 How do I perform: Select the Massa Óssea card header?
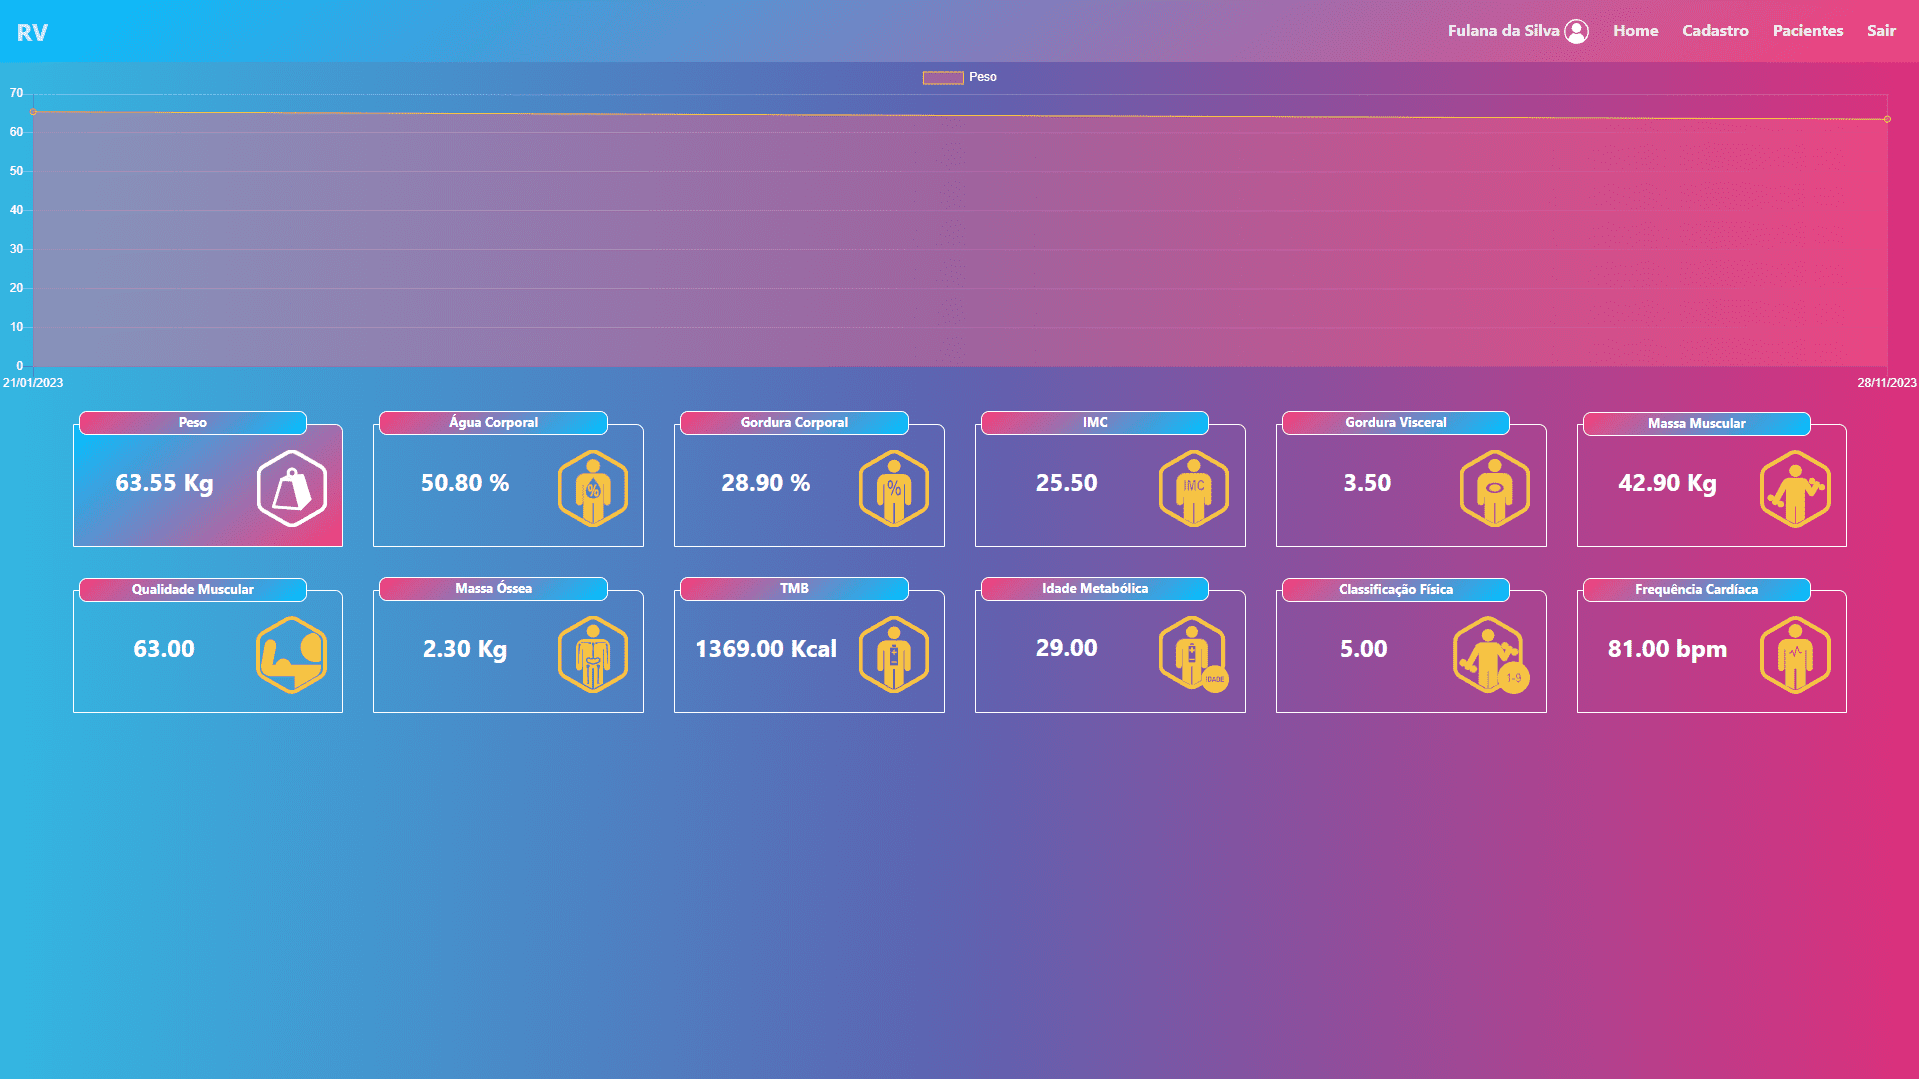click(493, 589)
